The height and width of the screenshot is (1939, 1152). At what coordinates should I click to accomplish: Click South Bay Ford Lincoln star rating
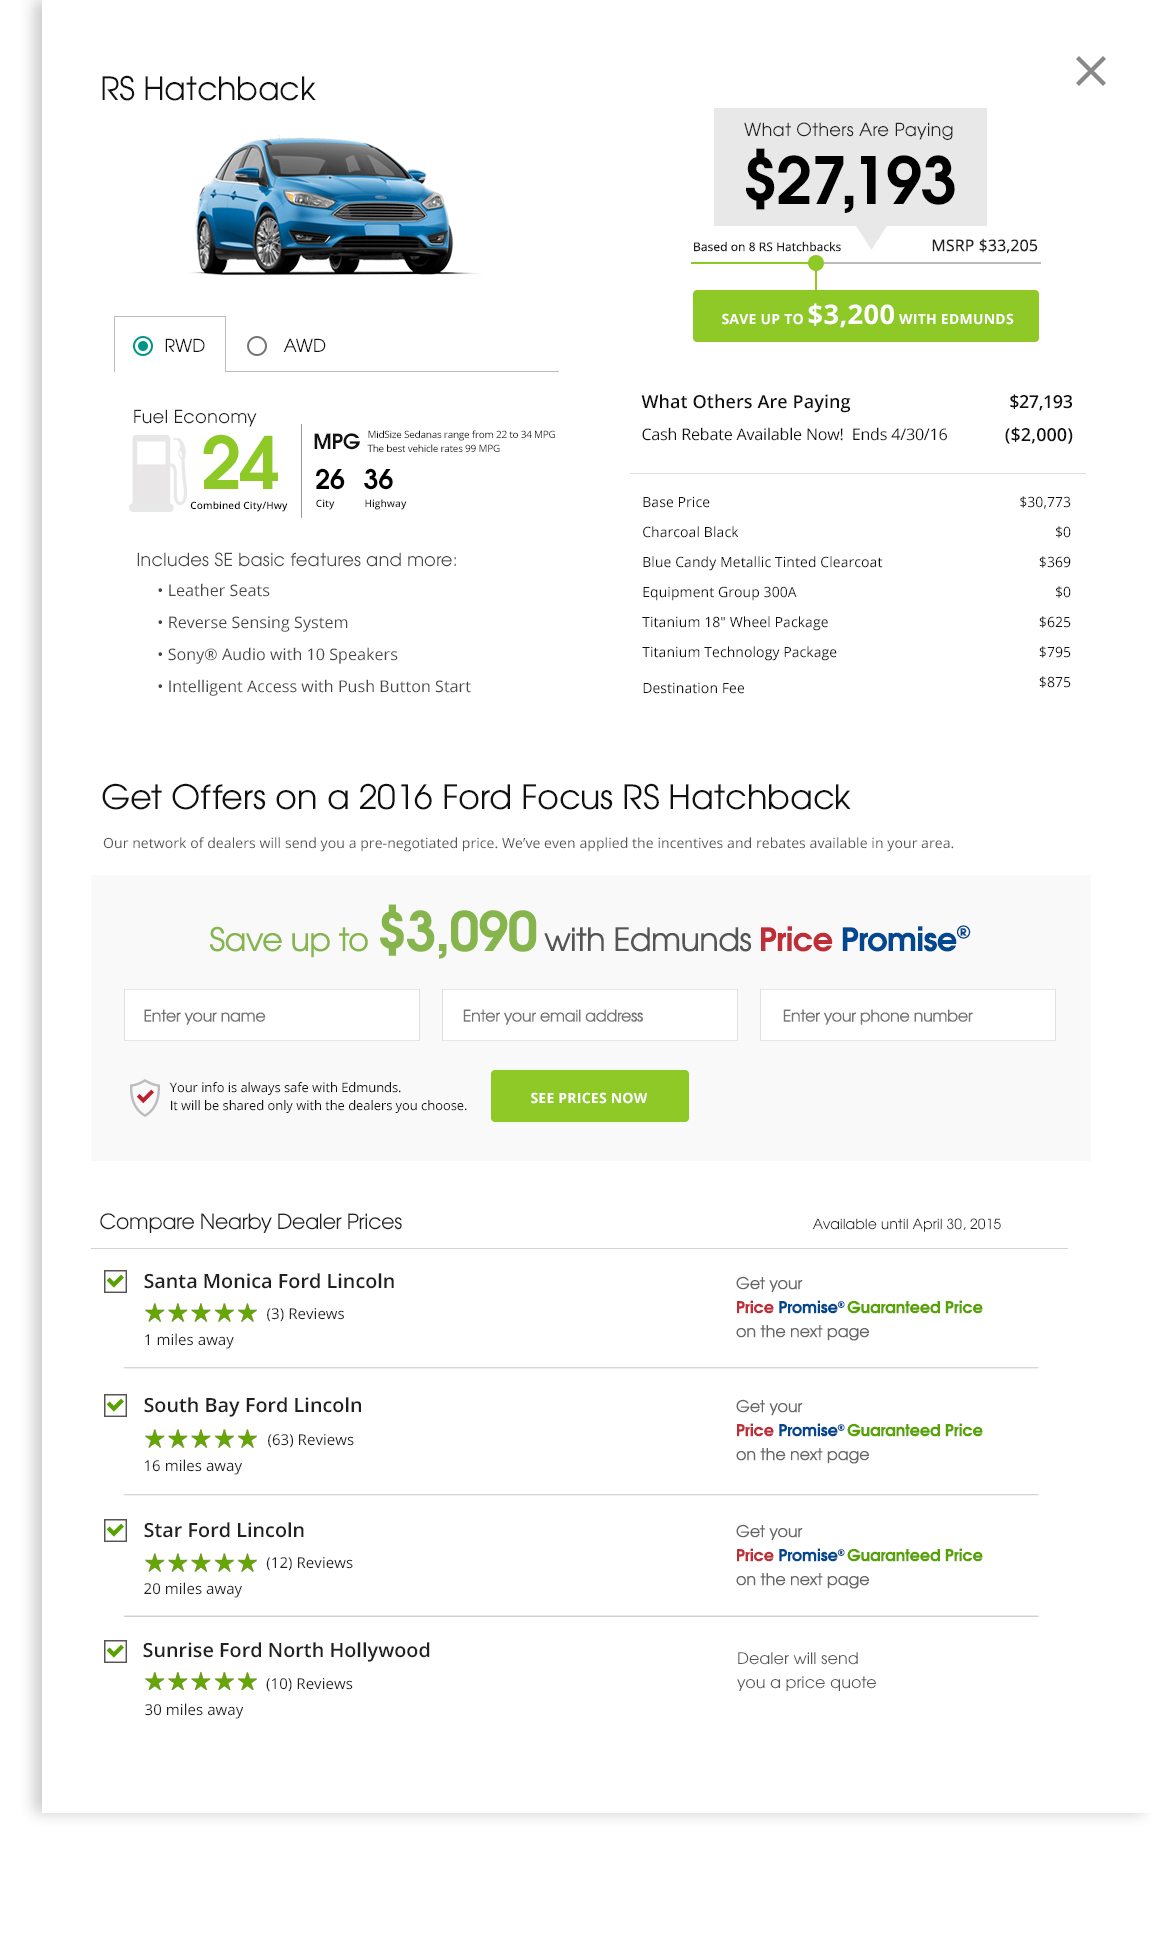click(x=201, y=1439)
